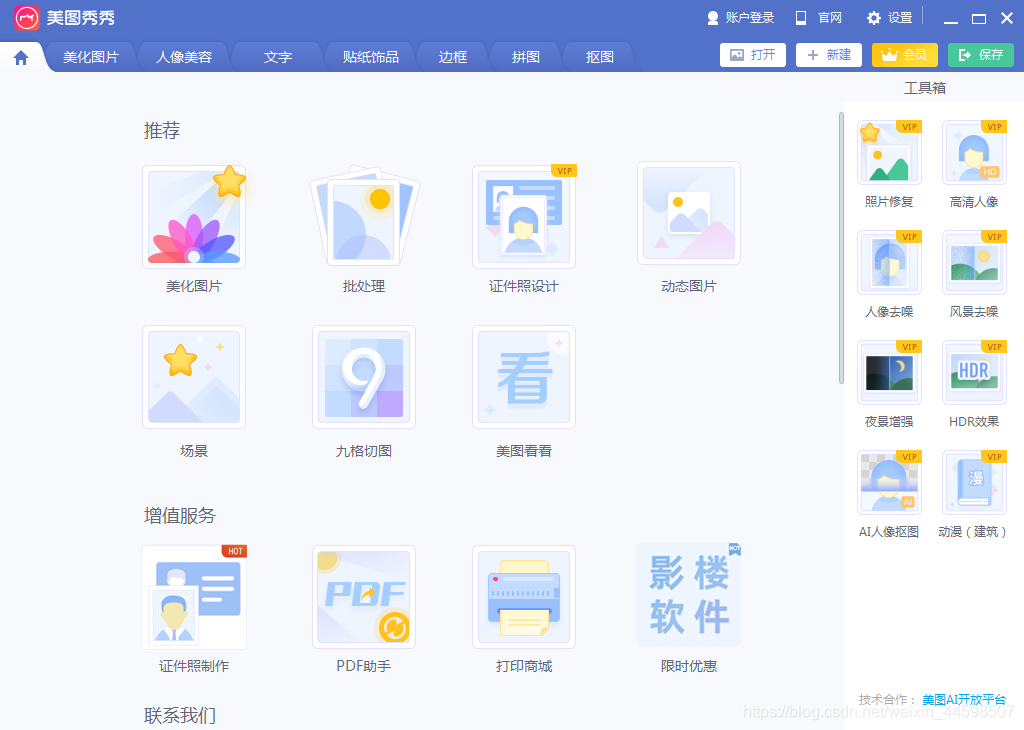The width and height of the screenshot is (1024, 730).
Task: Open 照片修复 in the toolbox
Action: (889, 153)
